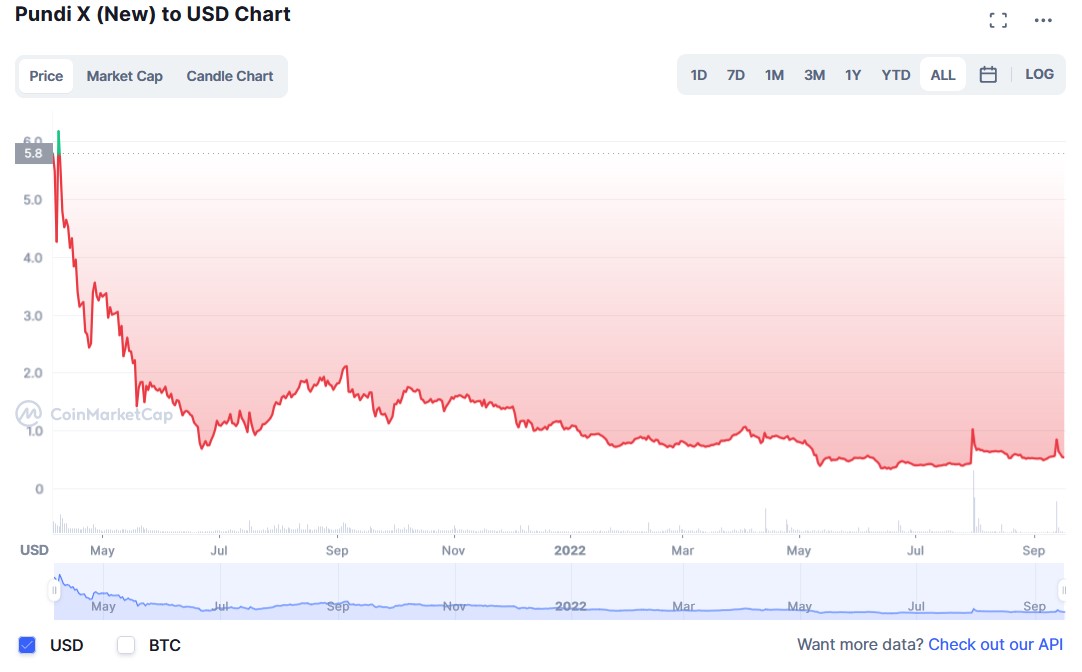Select the 3M time range
Screen dimensions: 1082x672
click(x=814, y=75)
